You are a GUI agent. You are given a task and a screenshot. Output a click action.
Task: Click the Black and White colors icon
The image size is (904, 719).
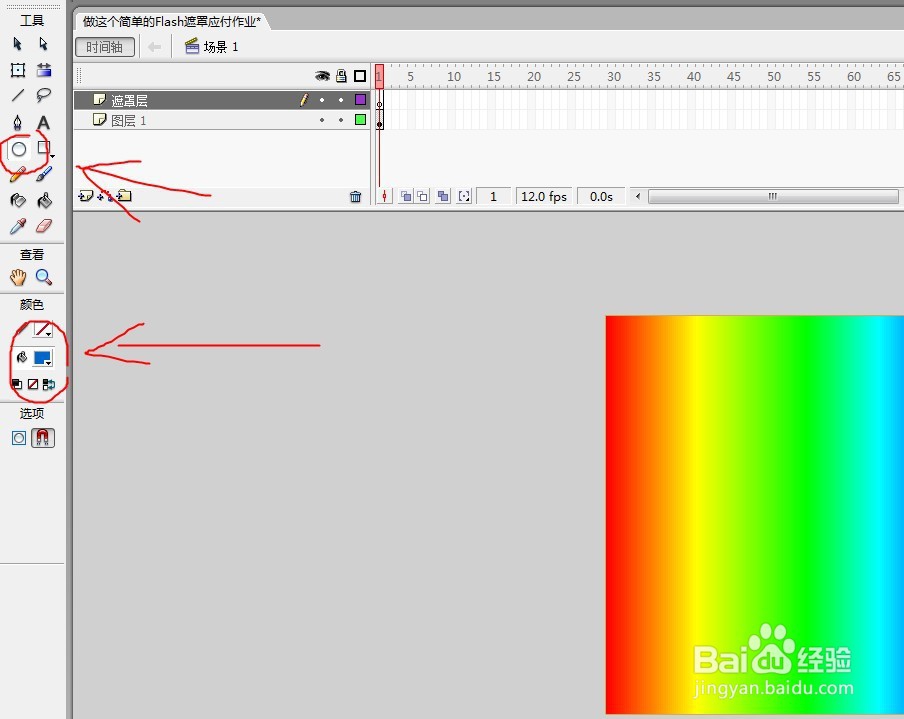click(17, 384)
